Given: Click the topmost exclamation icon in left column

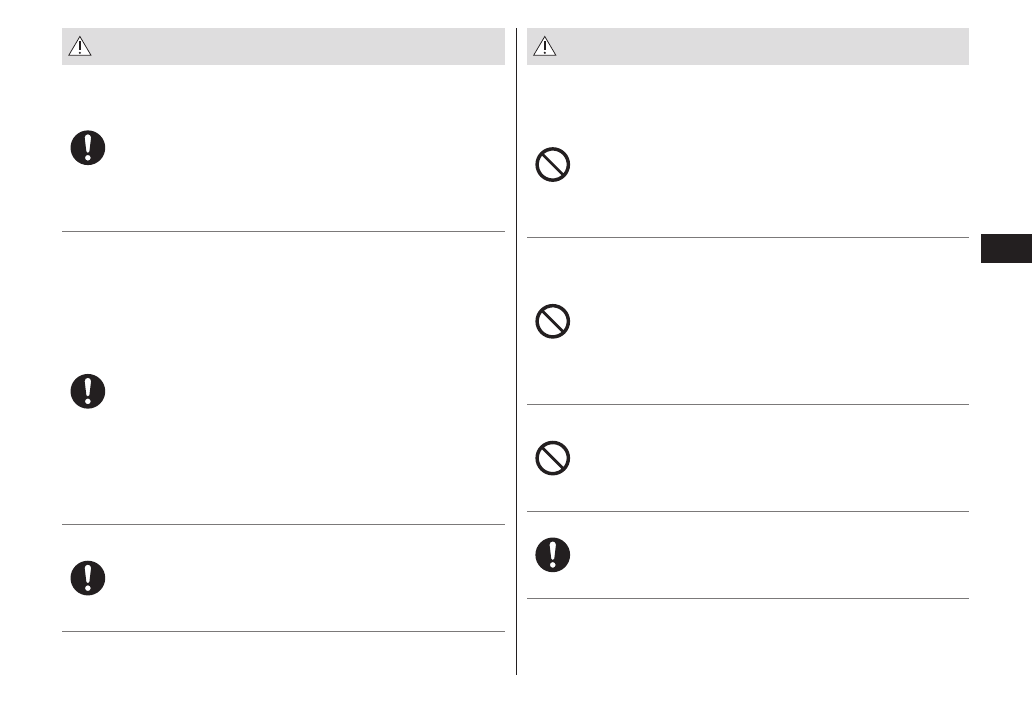Looking at the screenshot, I should click(88, 149).
